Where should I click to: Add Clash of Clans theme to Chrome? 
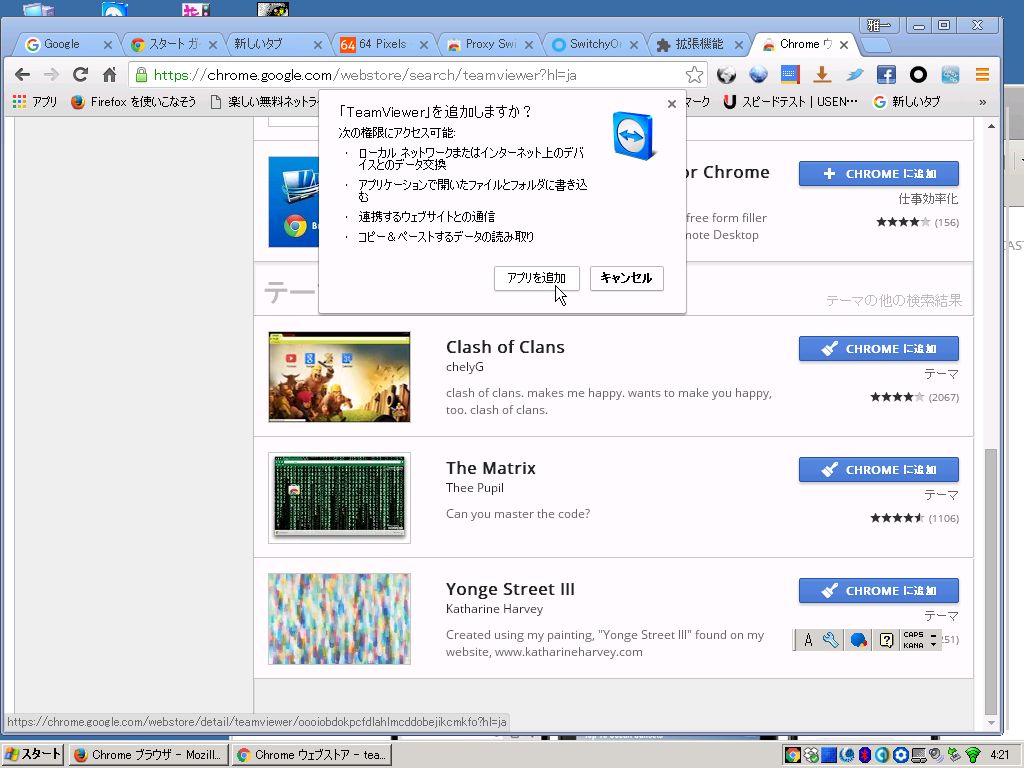pos(878,349)
